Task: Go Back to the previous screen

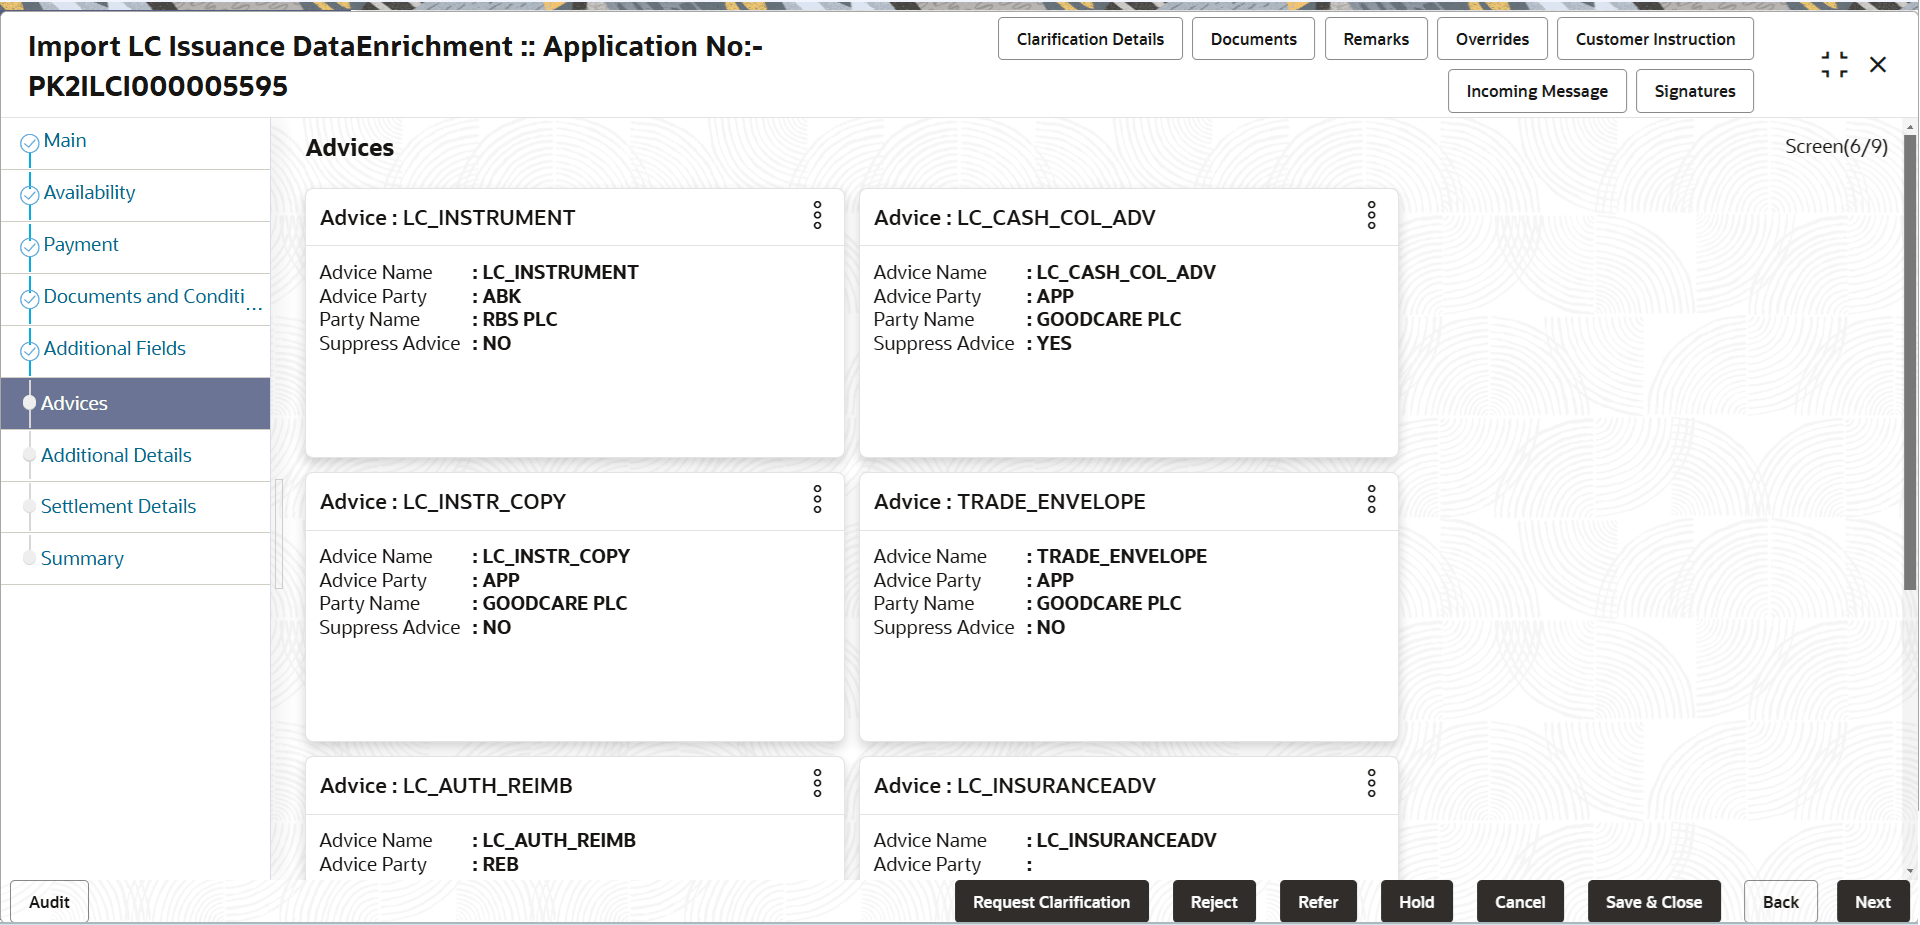Action: click(x=1781, y=902)
